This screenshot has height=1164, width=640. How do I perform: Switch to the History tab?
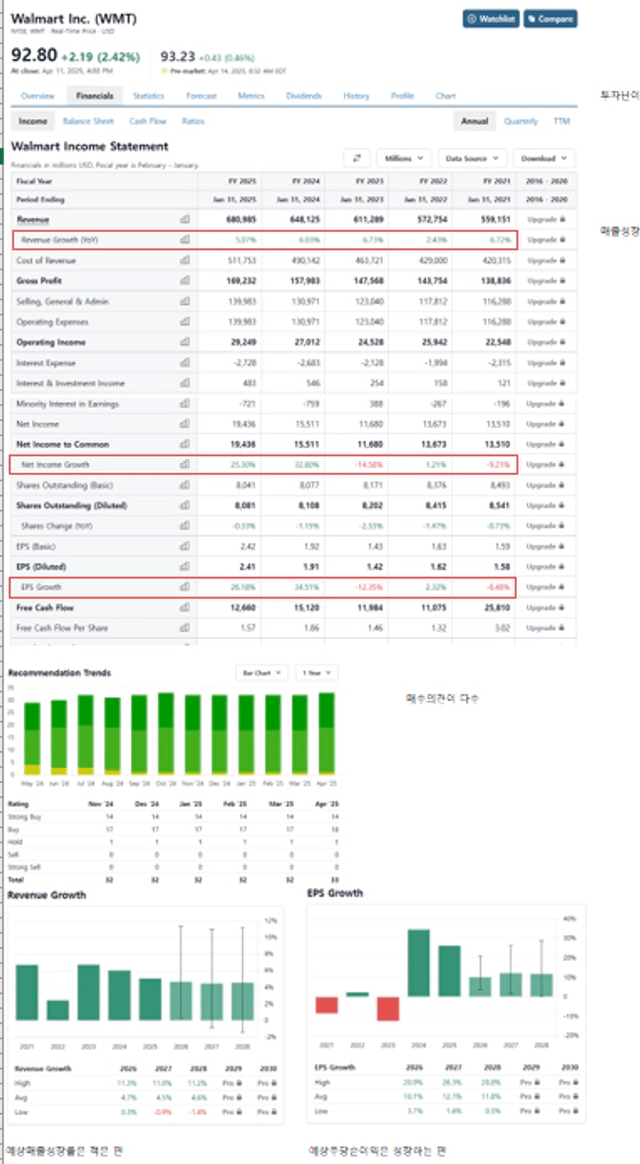click(356, 96)
